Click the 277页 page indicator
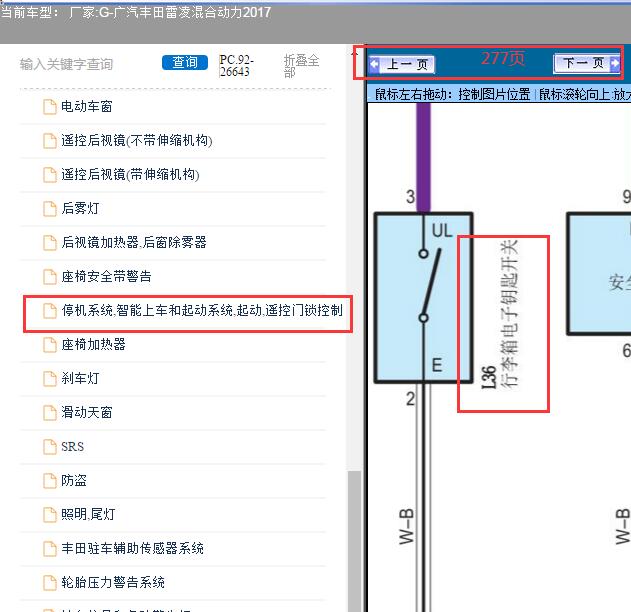The height and width of the screenshot is (612, 631). [503, 58]
